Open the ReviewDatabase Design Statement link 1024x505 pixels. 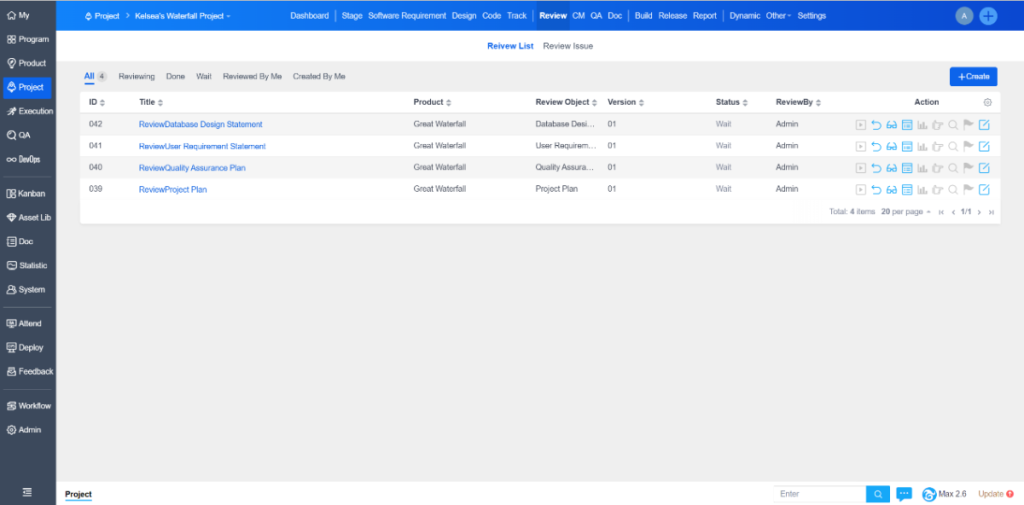tap(200, 125)
